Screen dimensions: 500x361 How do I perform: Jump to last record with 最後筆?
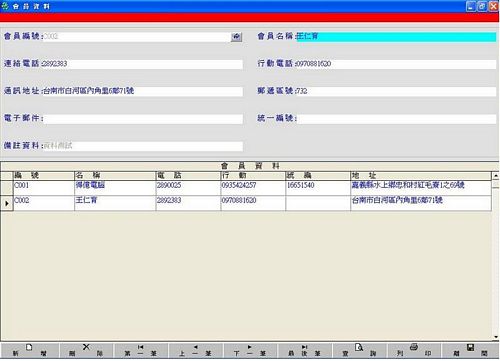pyautogui.click(x=305, y=350)
